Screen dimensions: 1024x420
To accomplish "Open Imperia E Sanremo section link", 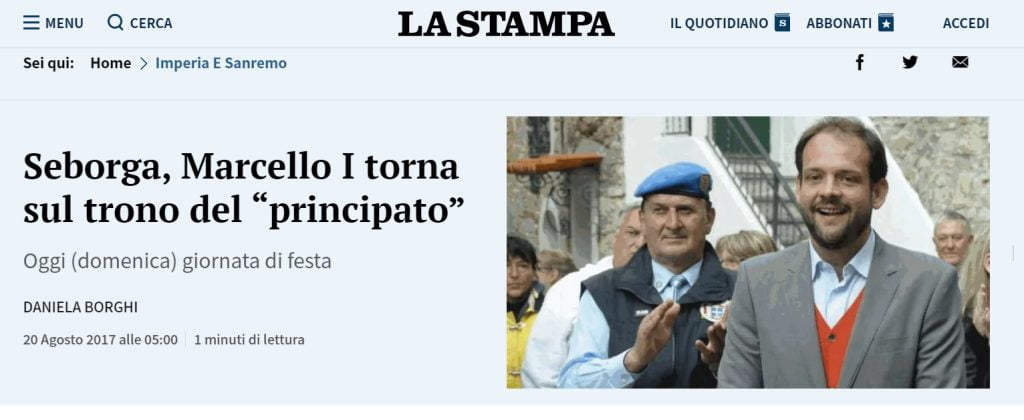I will pos(221,63).
